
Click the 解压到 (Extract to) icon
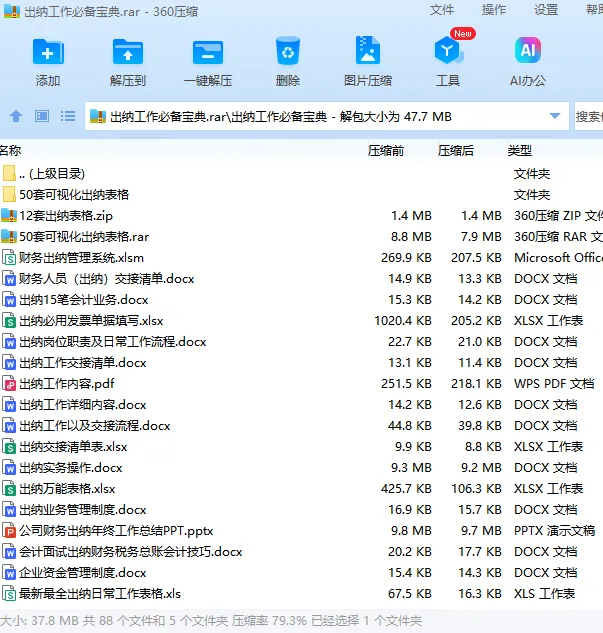(128, 52)
